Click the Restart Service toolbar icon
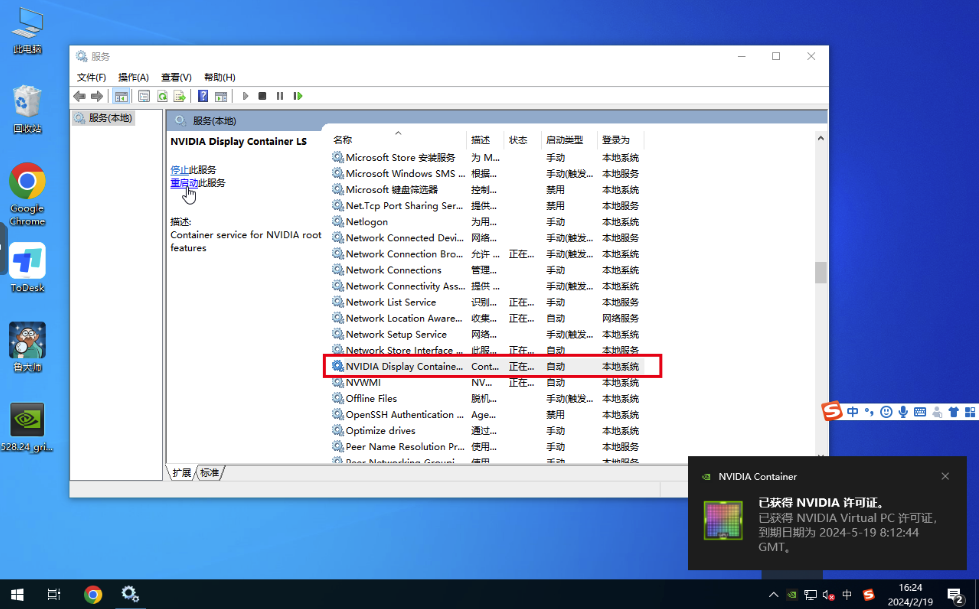Screen dimensions: 979x609 [298, 96]
